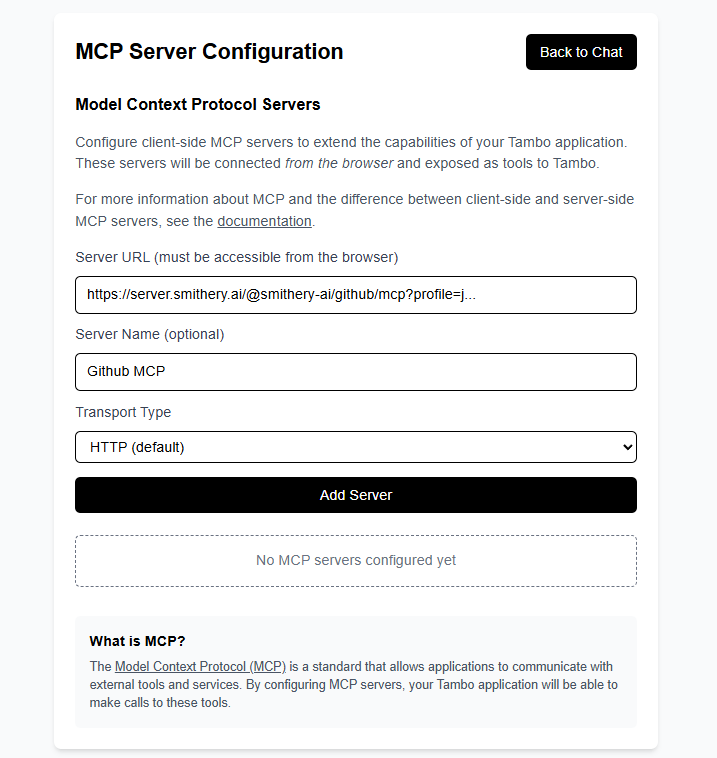
Task: Click the Server URL field label
Action: tap(236, 257)
